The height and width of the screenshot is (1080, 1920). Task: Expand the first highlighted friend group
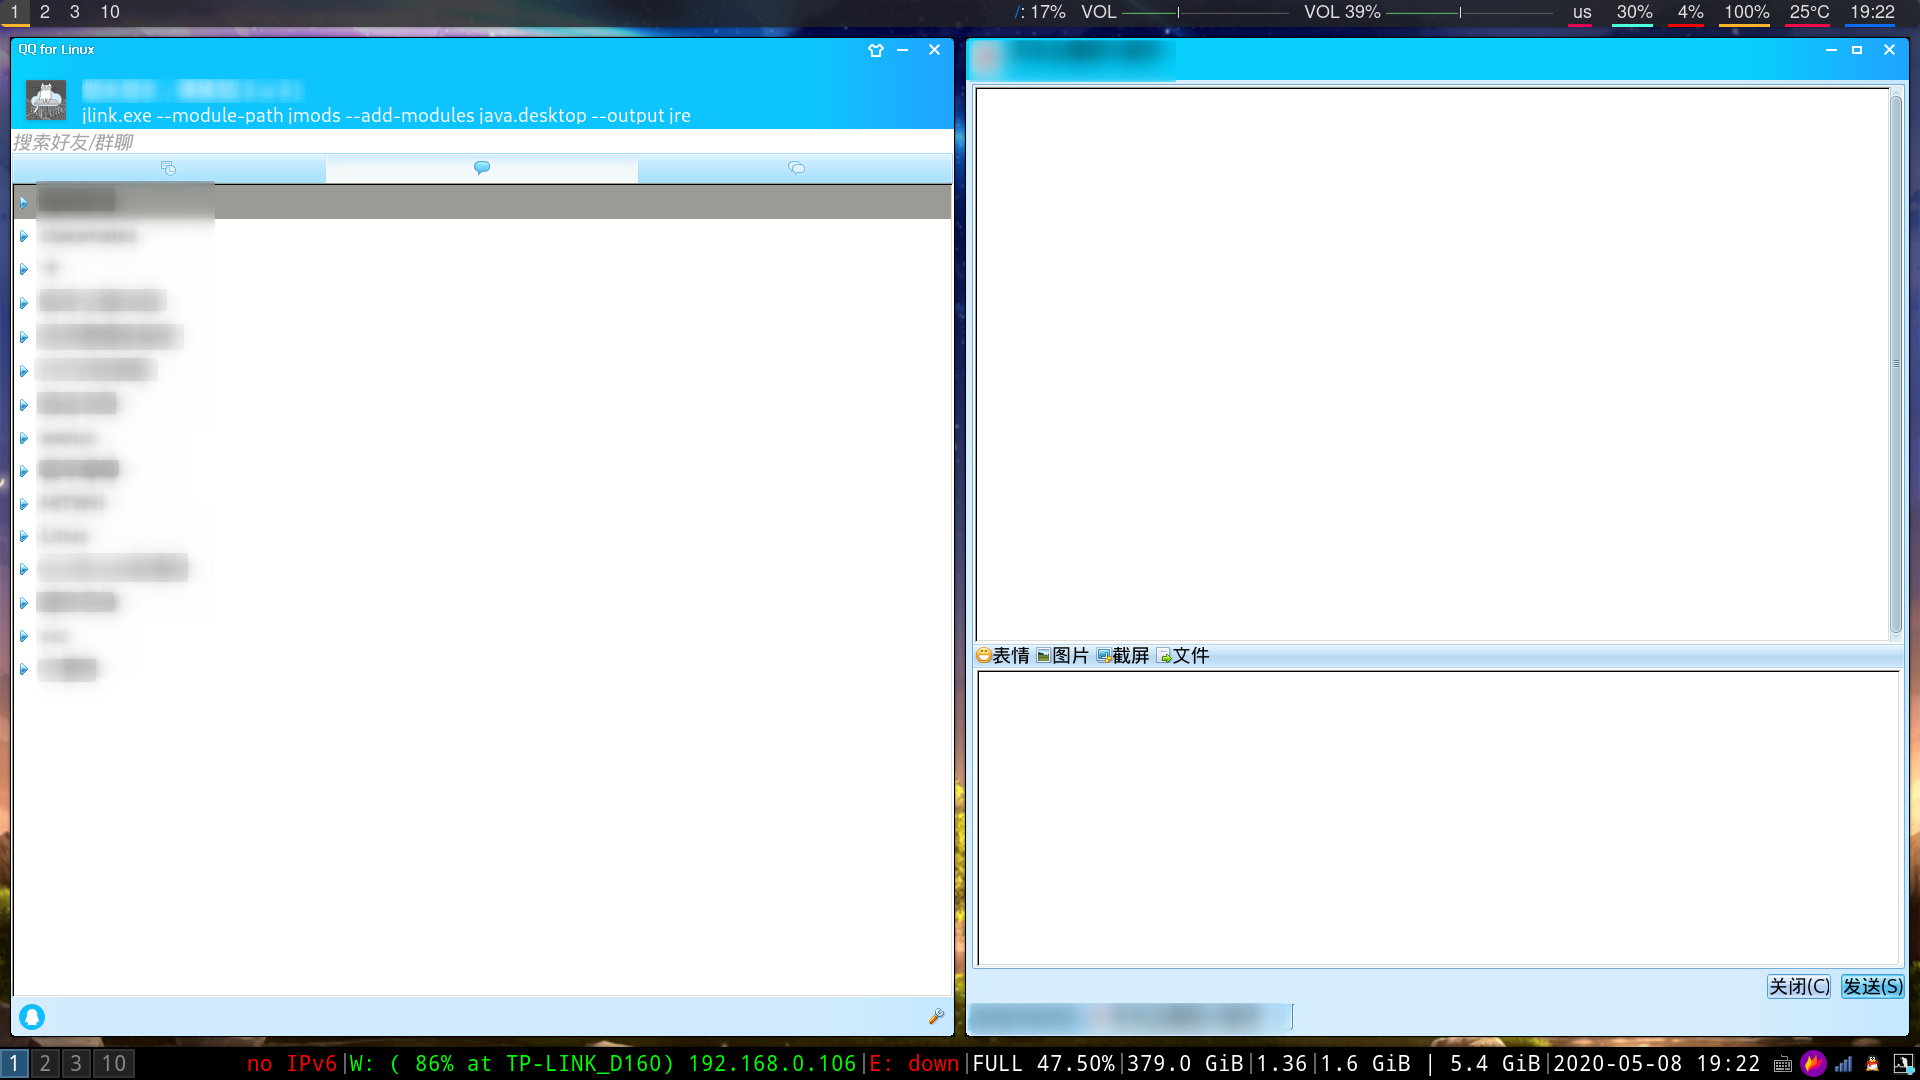(24, 202)
